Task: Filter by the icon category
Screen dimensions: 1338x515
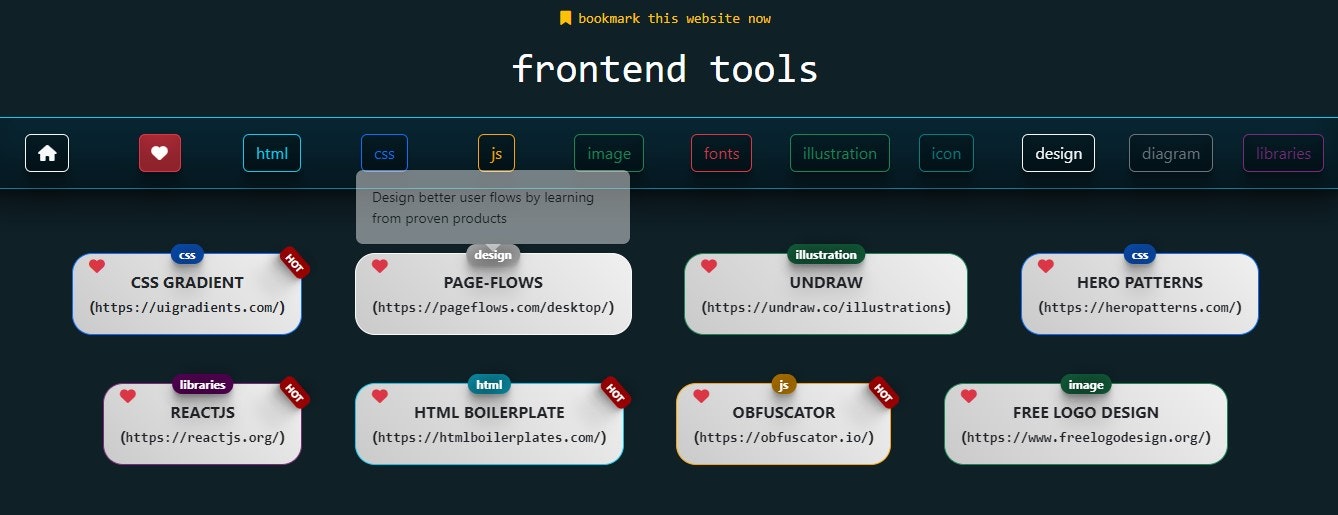Action: (946, 153)
